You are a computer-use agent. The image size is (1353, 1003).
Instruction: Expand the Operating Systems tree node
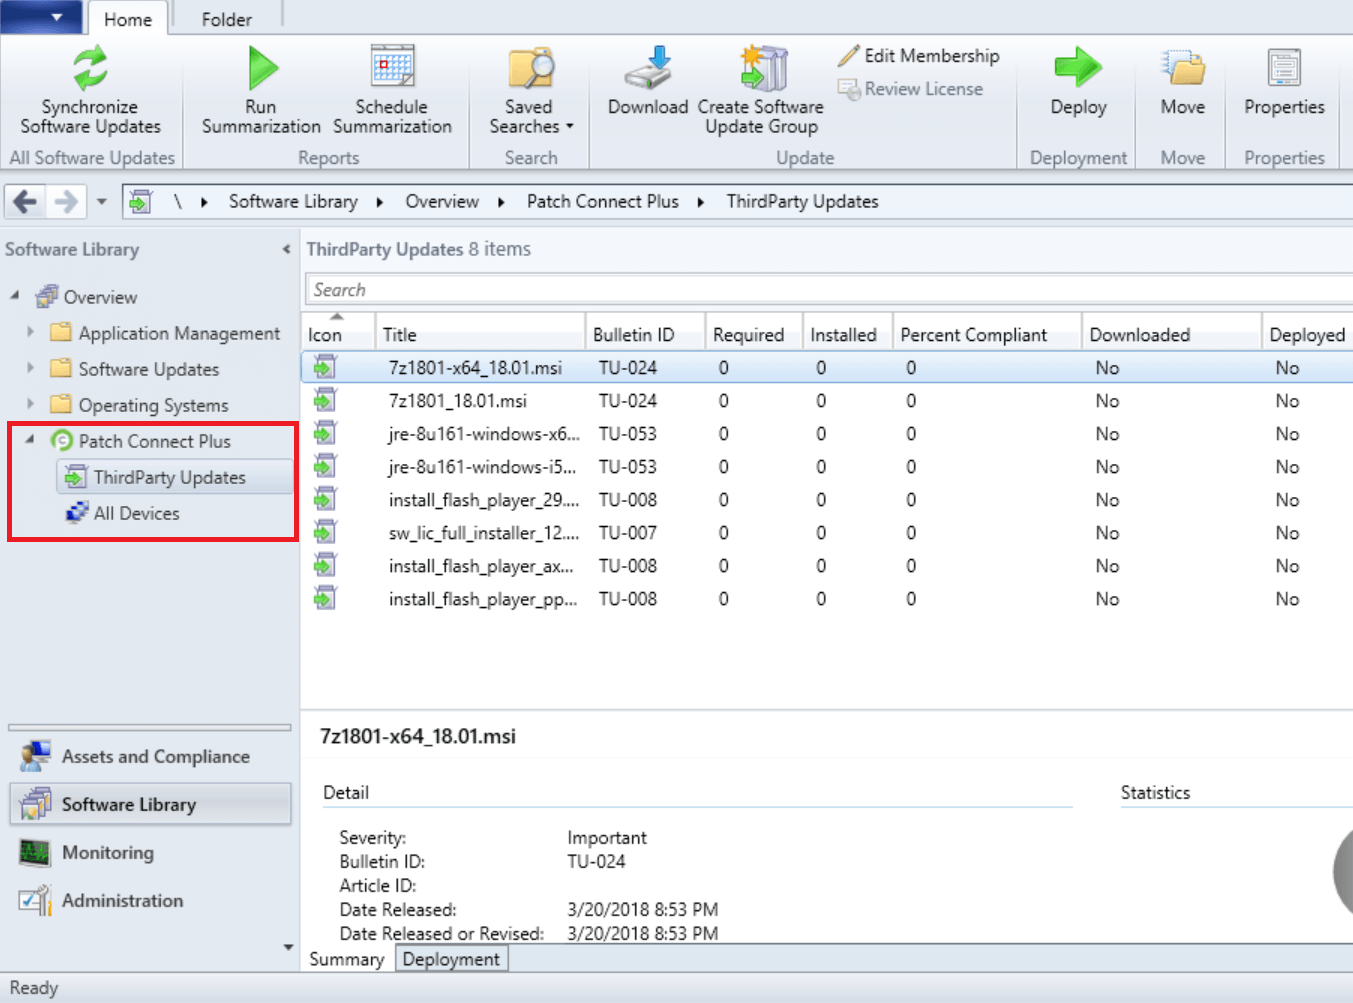pyautogui.click(x=30, y=405)
